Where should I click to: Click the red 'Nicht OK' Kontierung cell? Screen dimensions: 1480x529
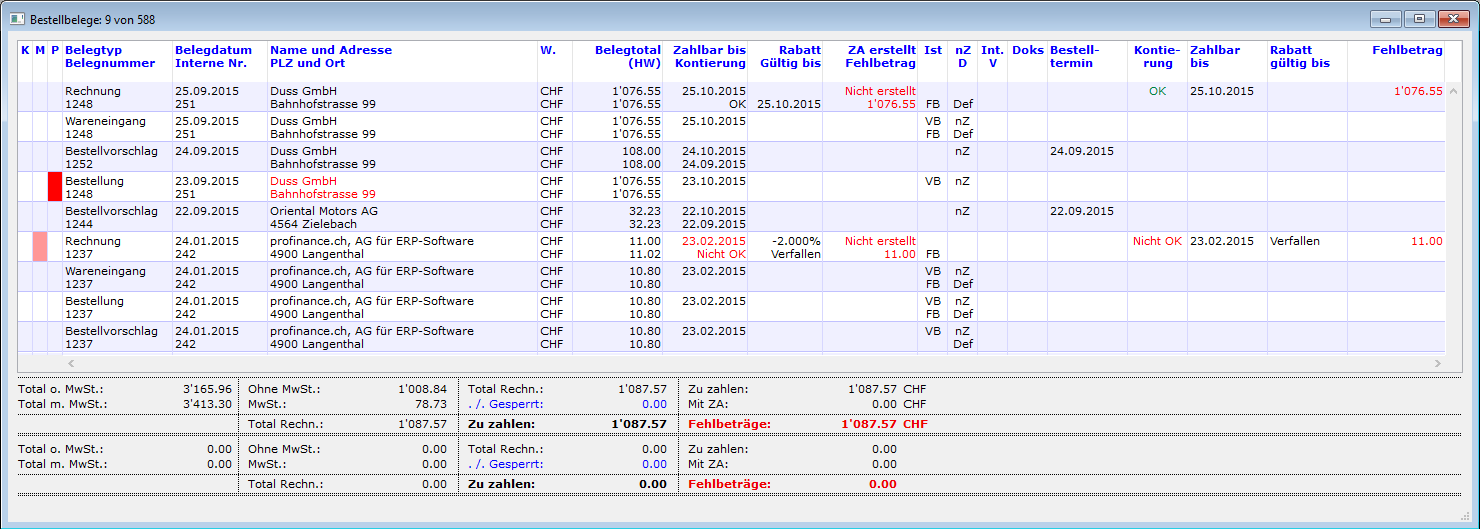(1157, 241)
